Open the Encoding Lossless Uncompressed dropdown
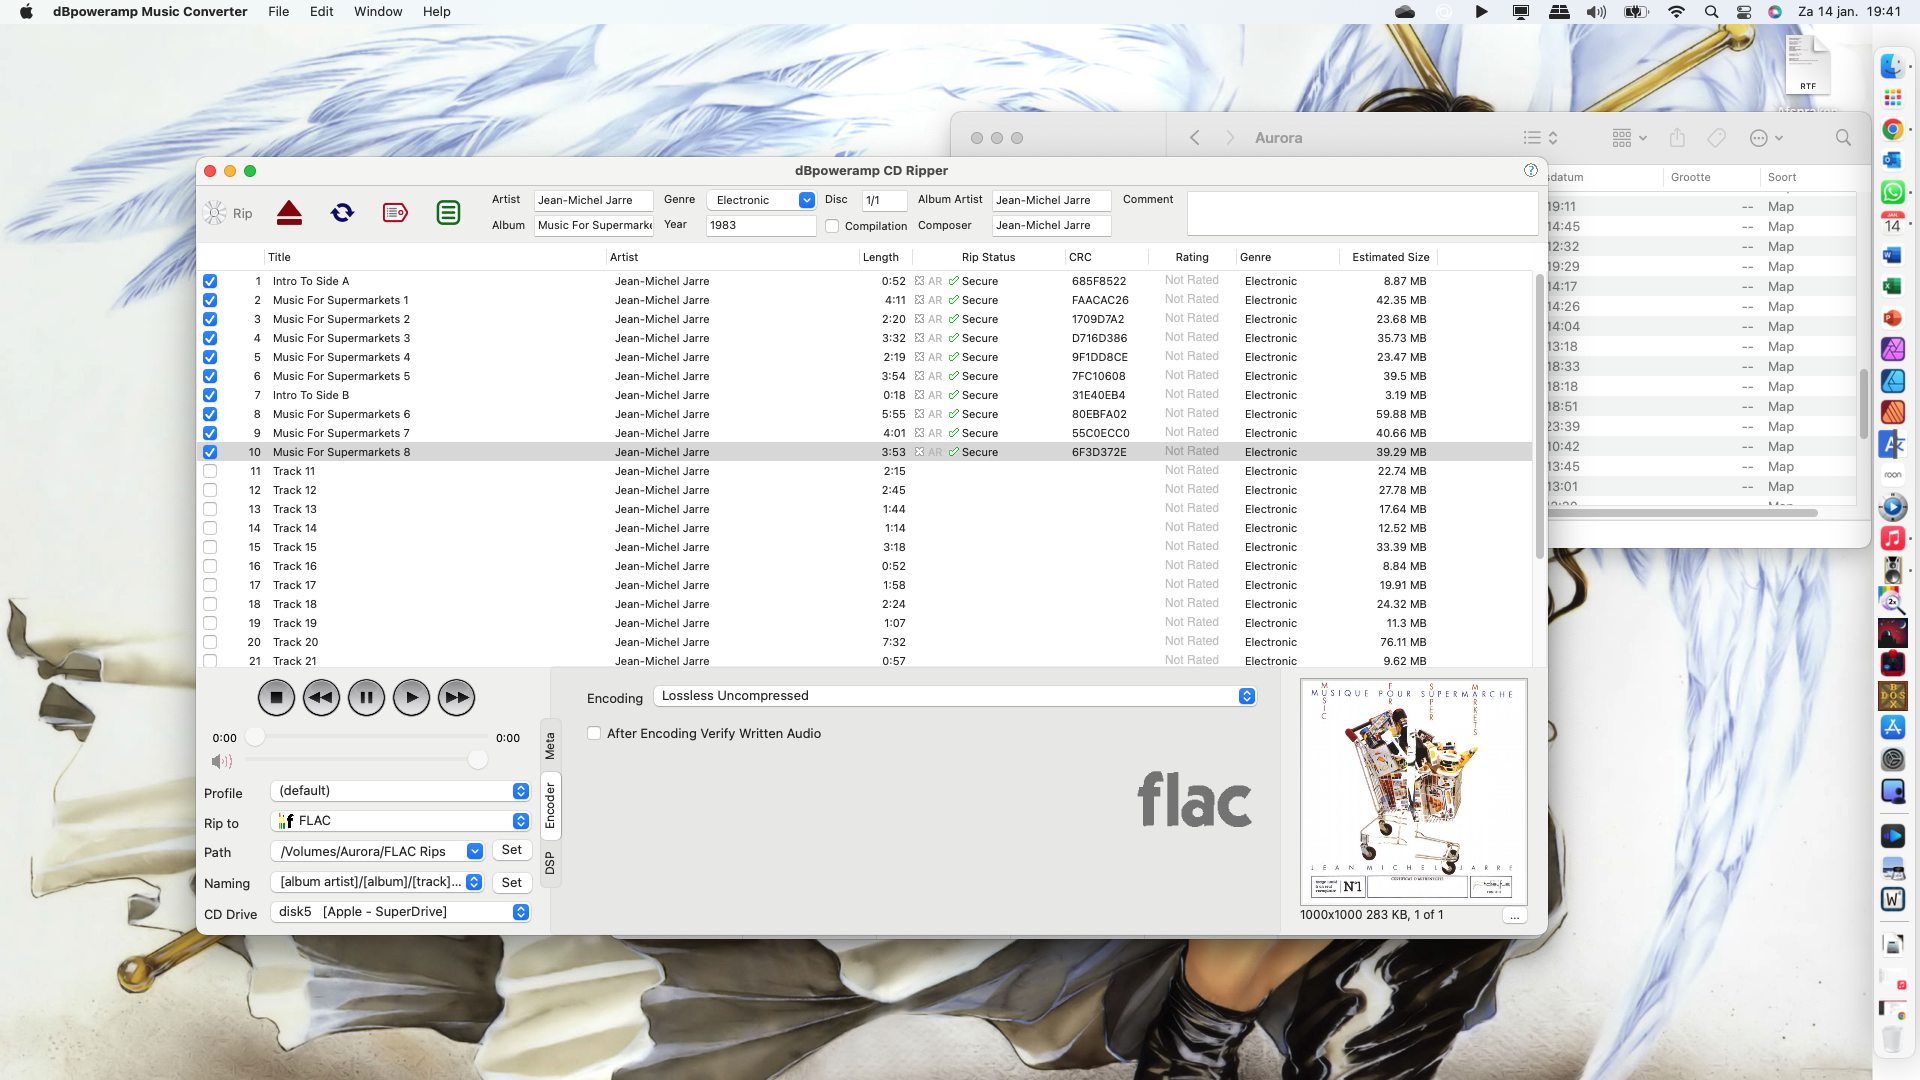Viewport: 1920px width, 1080px height. [1246, 696]
